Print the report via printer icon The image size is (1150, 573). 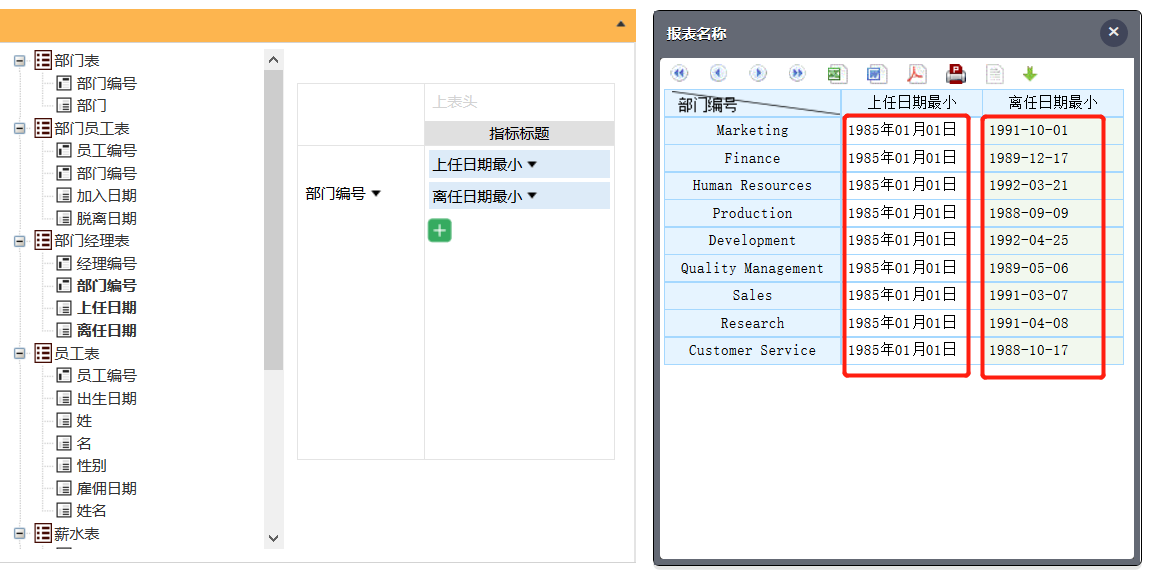[x=956, y=73]
